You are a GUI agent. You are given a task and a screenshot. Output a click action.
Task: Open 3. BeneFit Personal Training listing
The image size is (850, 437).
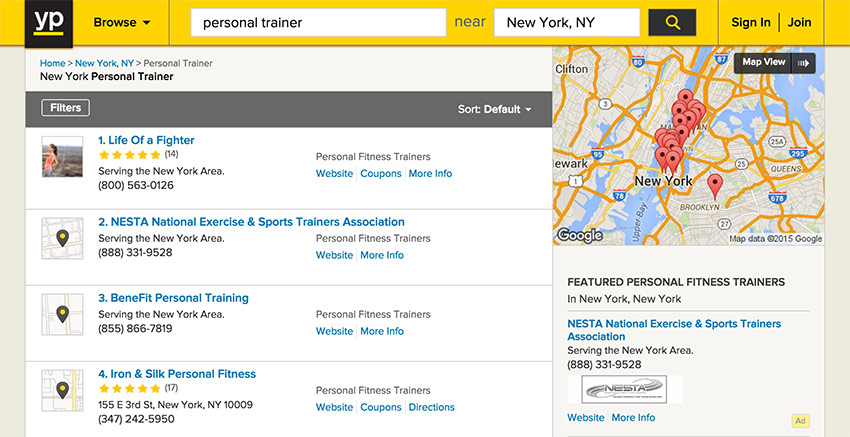click(173, 298)
